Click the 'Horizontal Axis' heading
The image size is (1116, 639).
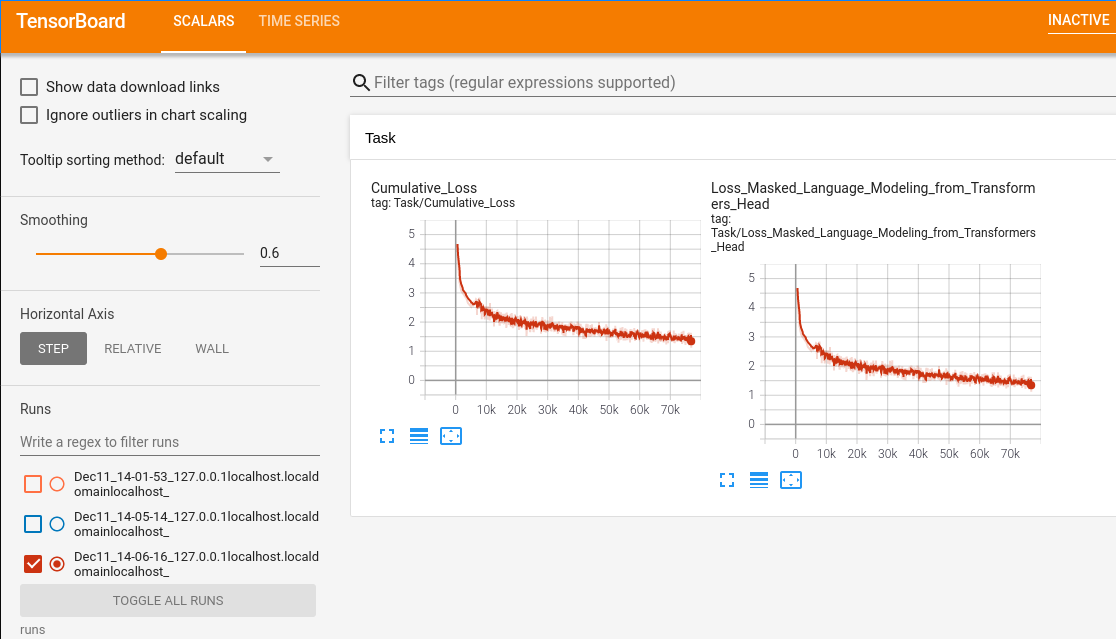(67, 314)
